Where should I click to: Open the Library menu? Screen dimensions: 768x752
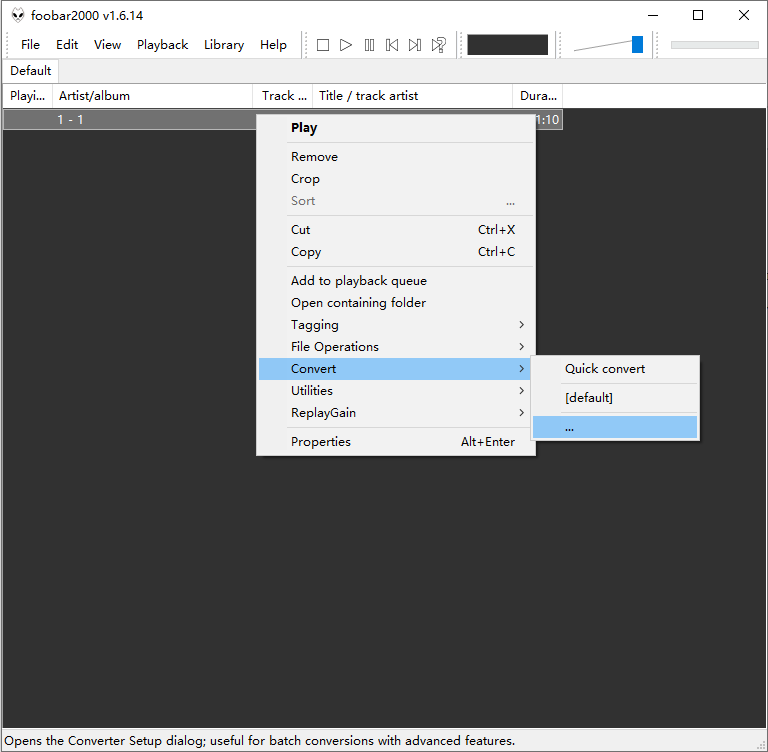pos(224,45)
